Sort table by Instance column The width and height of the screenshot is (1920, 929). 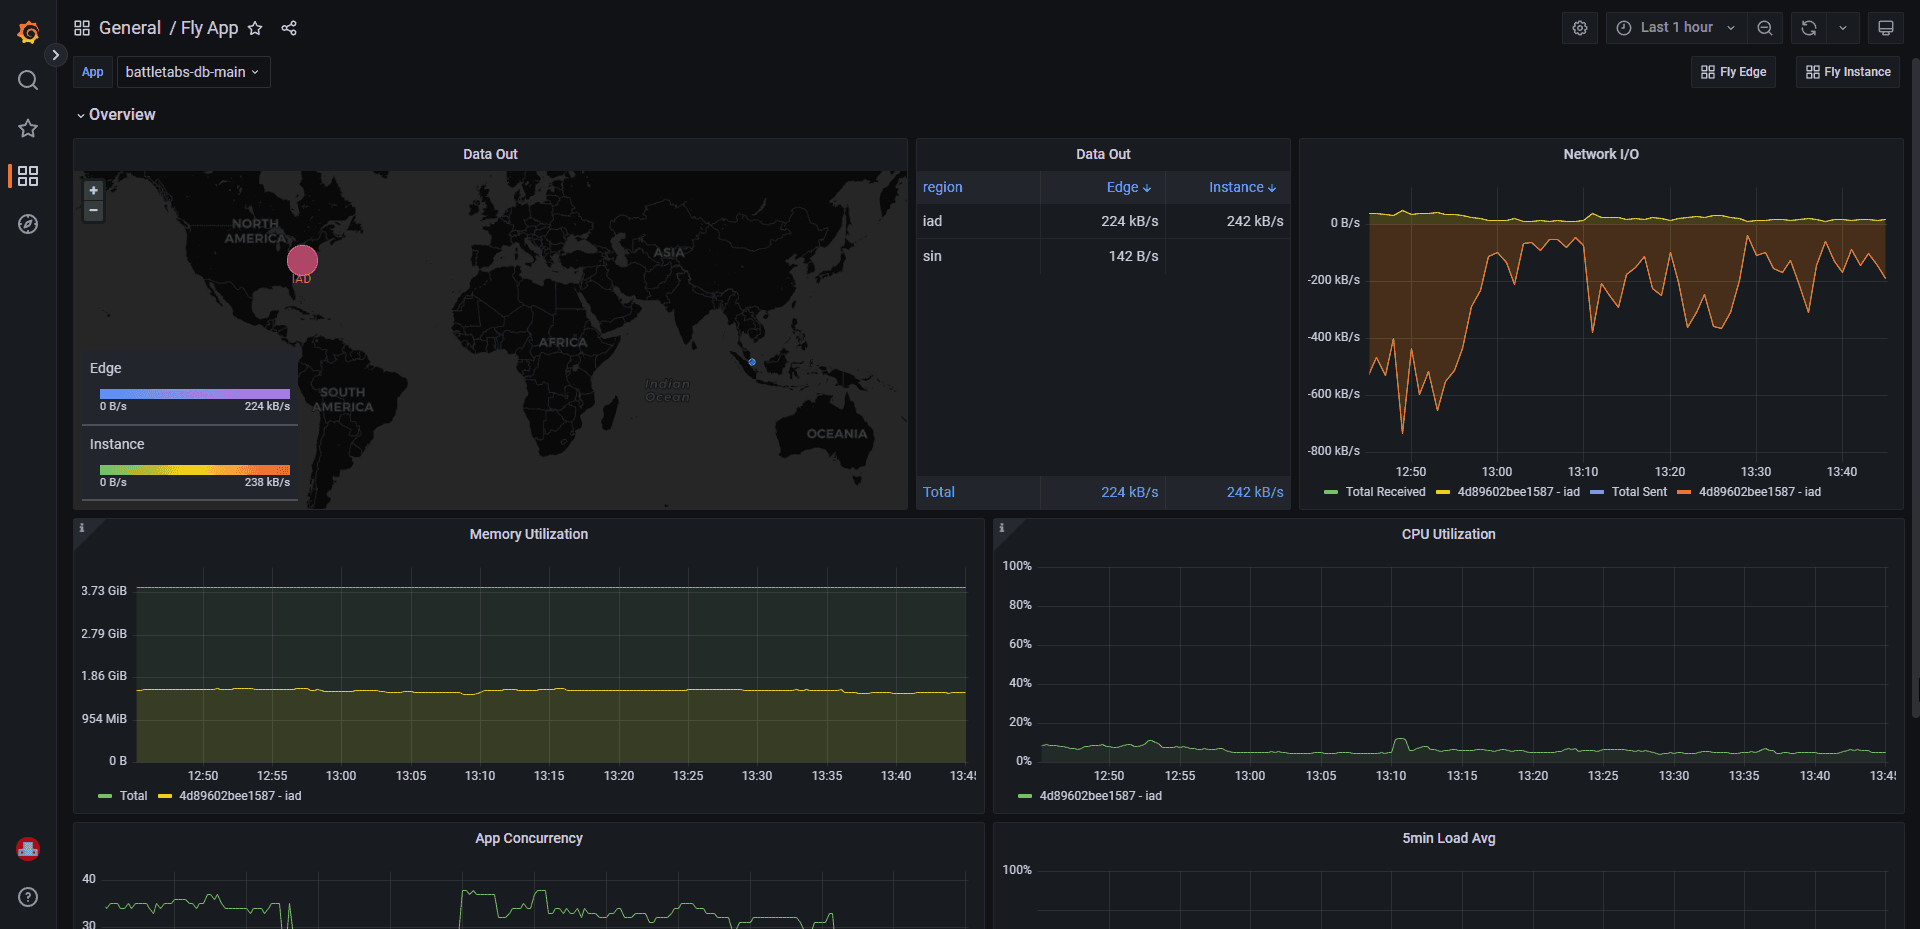[1241, 188]
